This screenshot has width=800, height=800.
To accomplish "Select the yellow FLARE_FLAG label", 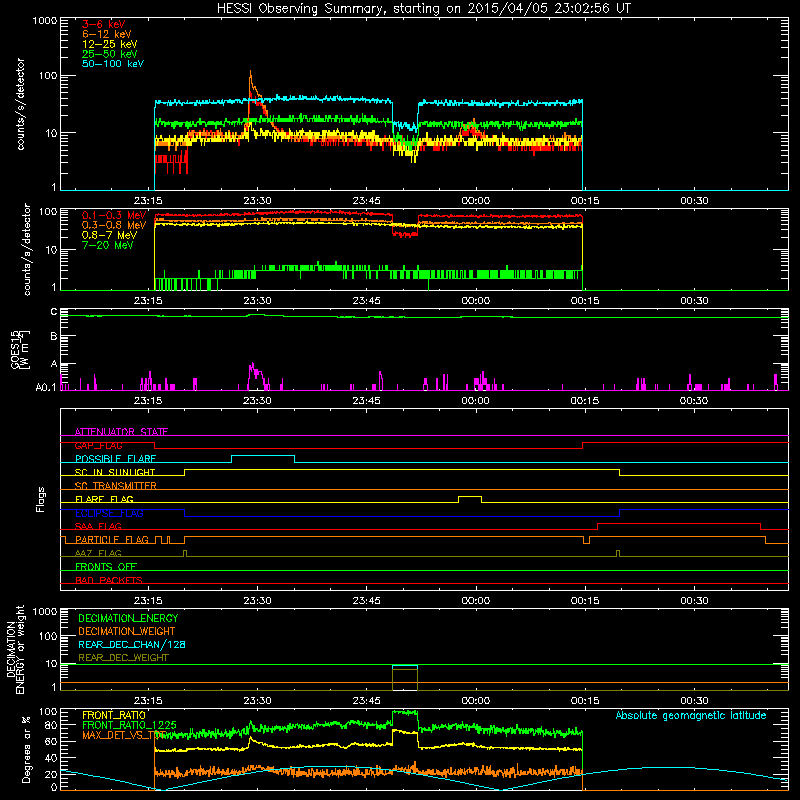I will [104, 499].
